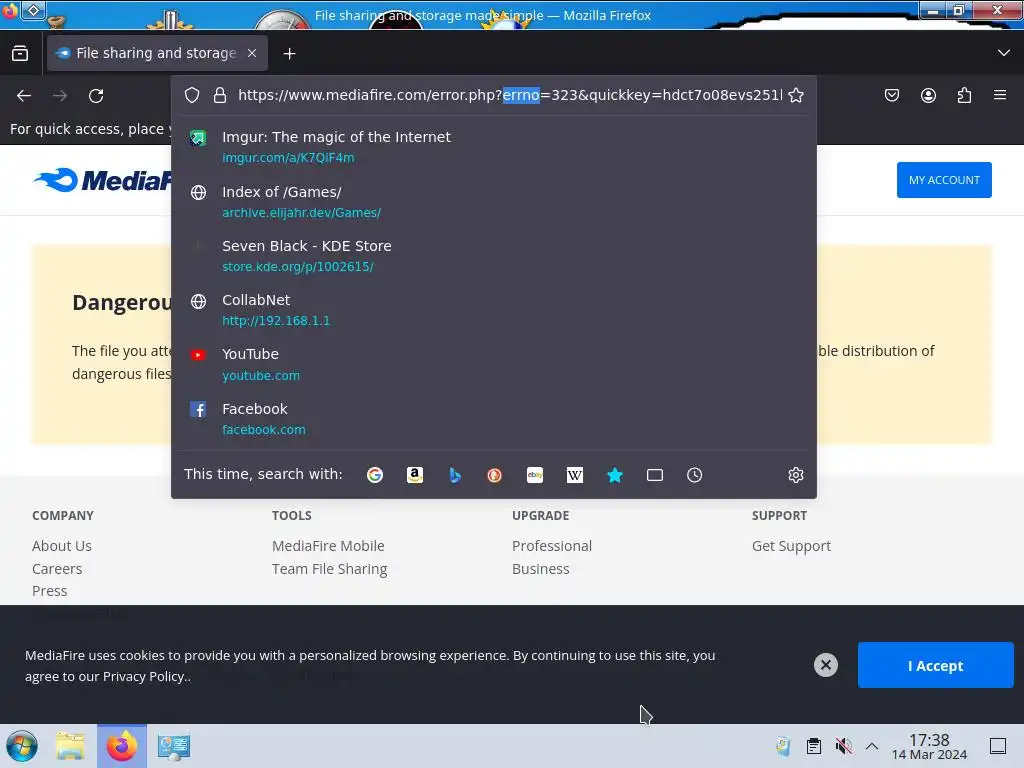The image size is (1024, 768).
Task: Search in open Tabs icon
Action: point(654,475)
